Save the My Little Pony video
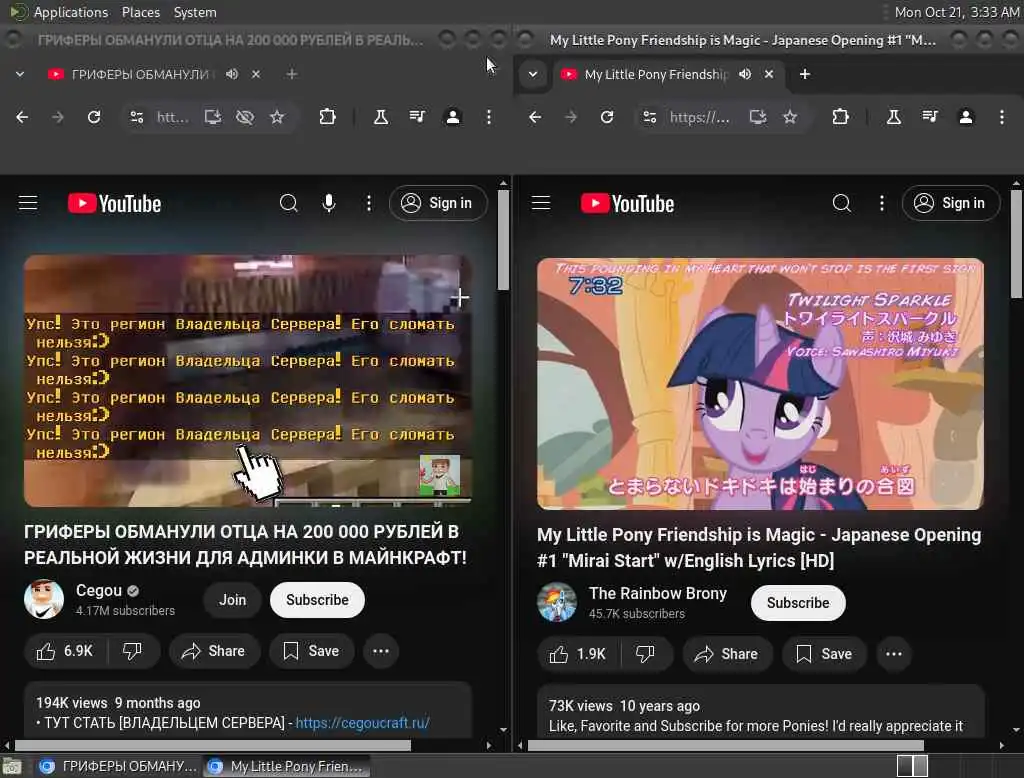 click(x=824, y=654)
